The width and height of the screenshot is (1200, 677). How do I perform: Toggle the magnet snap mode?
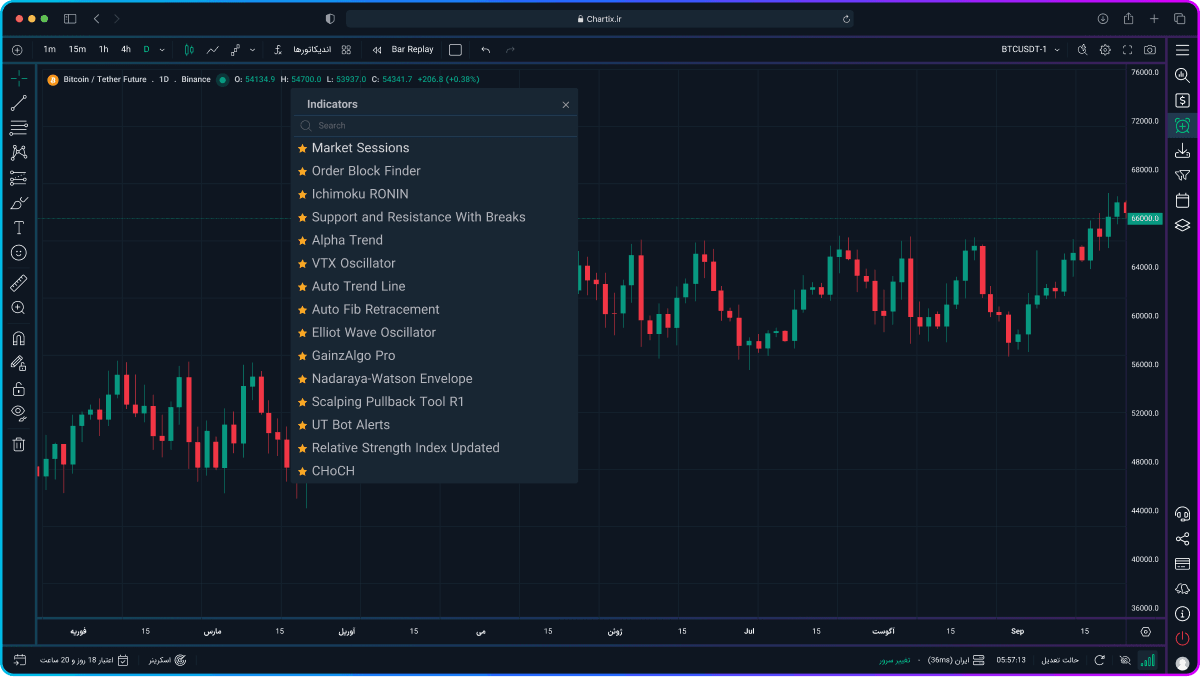click(x=18, y=338)
